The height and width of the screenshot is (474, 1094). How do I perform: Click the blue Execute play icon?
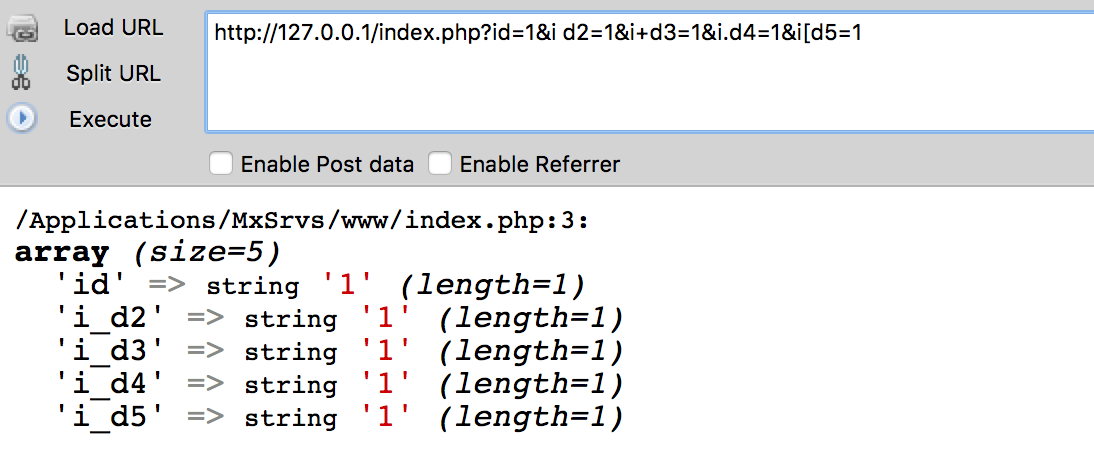[22, 119]
